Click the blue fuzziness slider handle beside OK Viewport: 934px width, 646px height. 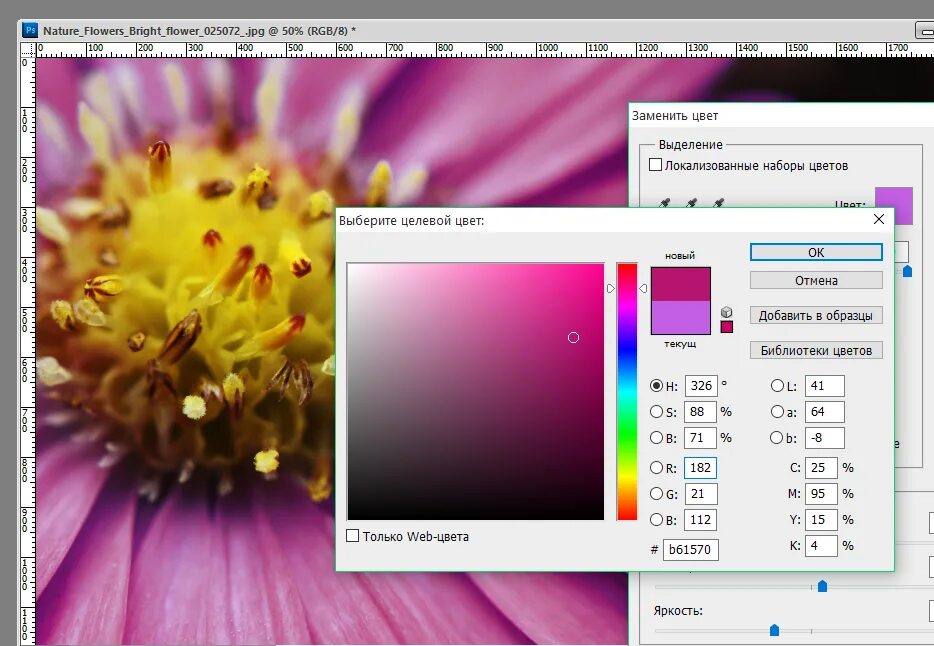pos(907,271)
